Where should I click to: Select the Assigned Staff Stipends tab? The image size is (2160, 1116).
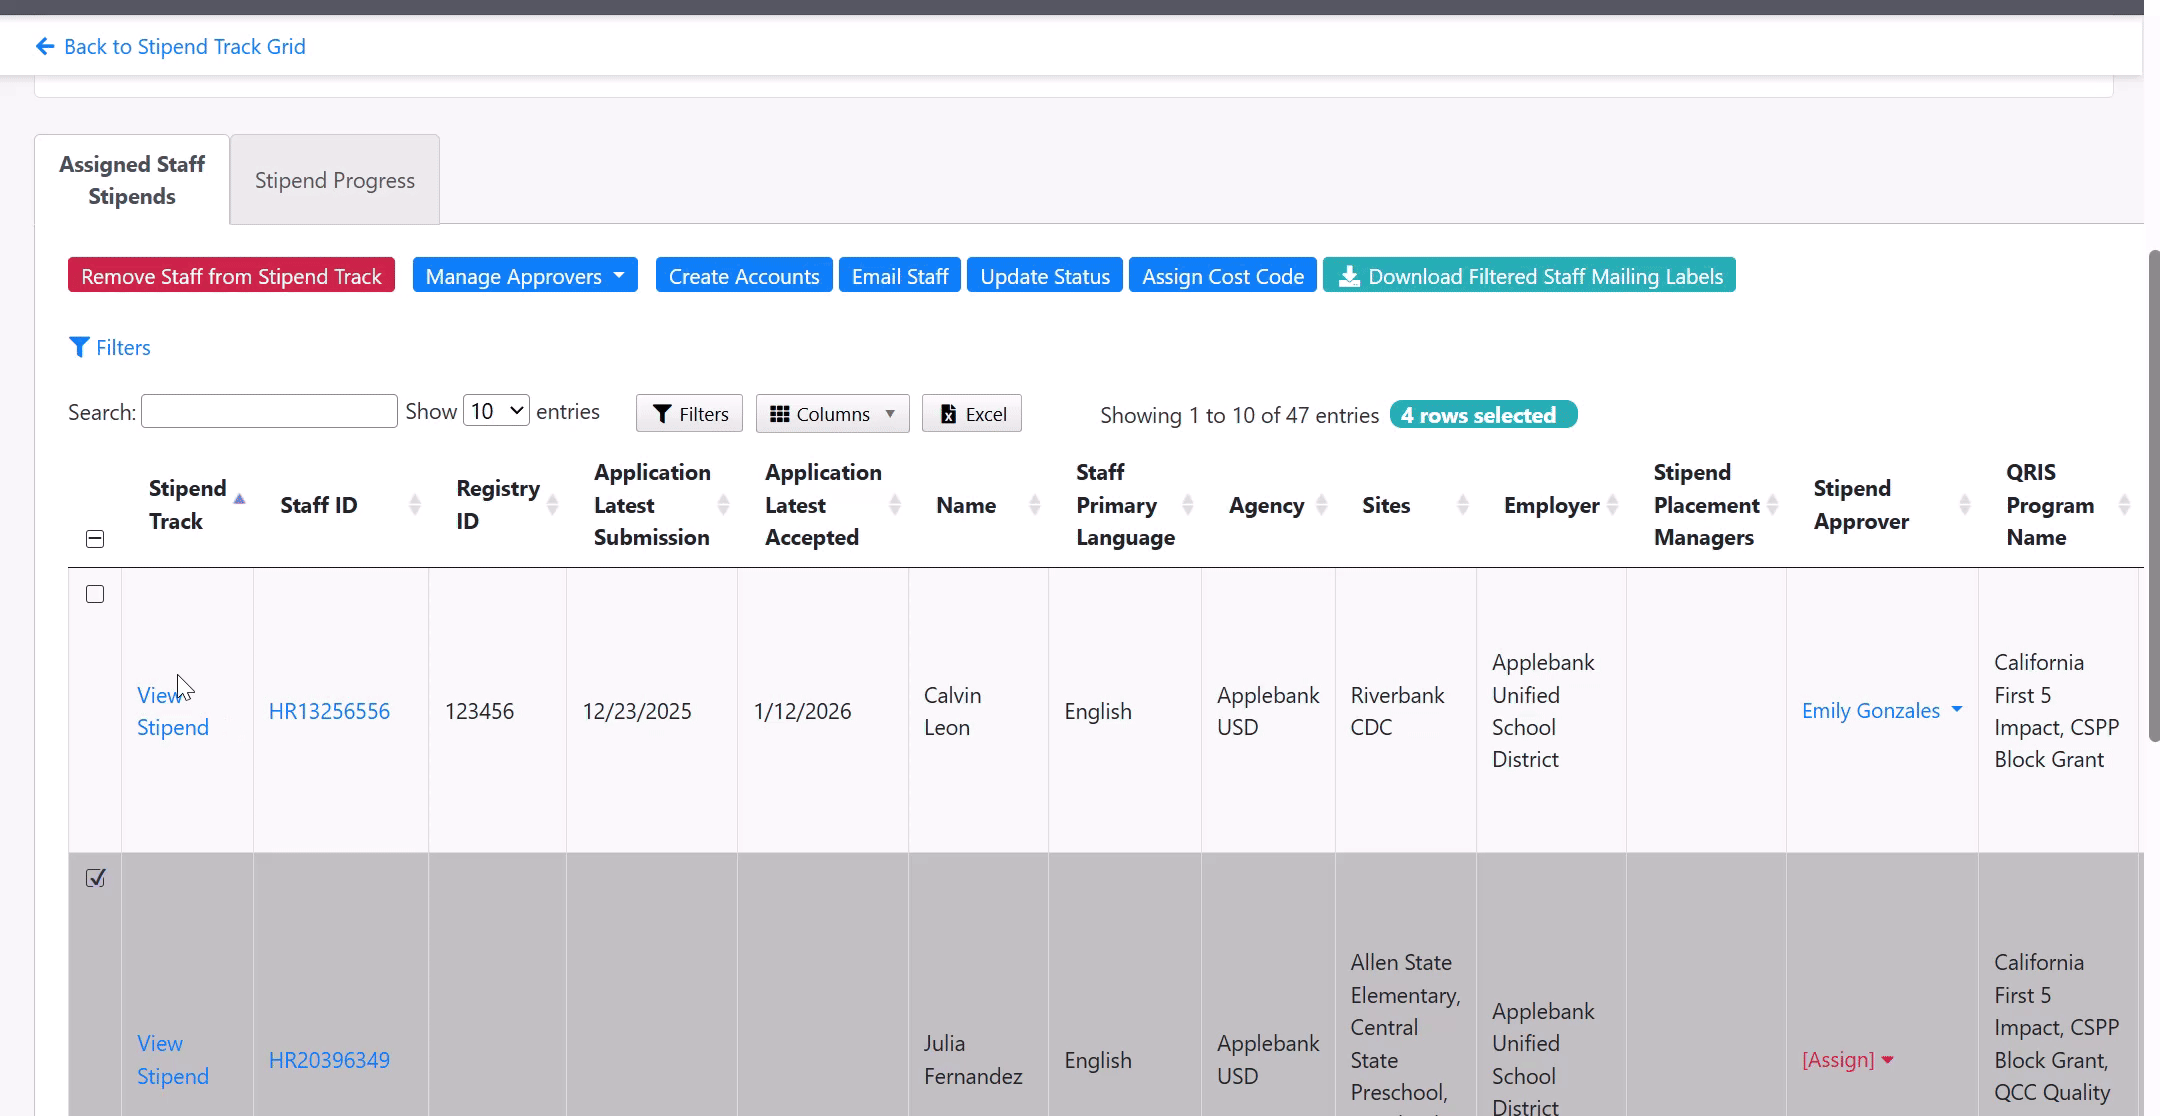pos(132,180)
